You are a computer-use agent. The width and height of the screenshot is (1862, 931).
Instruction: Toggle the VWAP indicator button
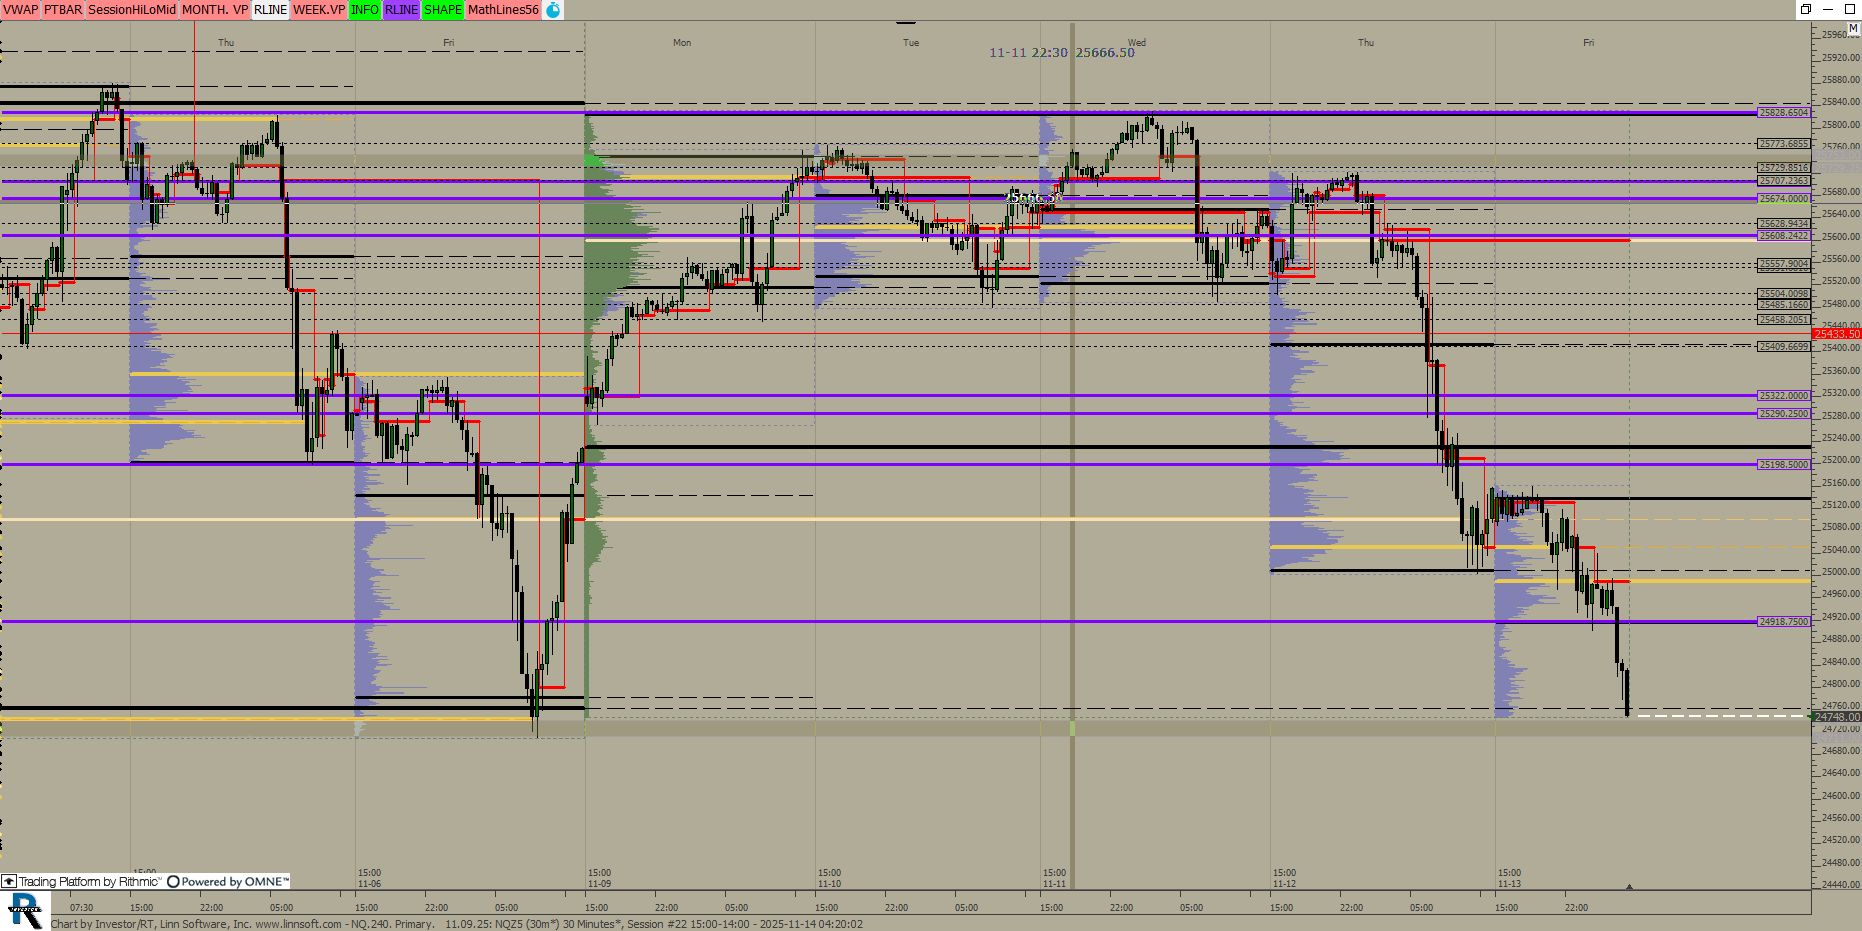coord(20,10)
